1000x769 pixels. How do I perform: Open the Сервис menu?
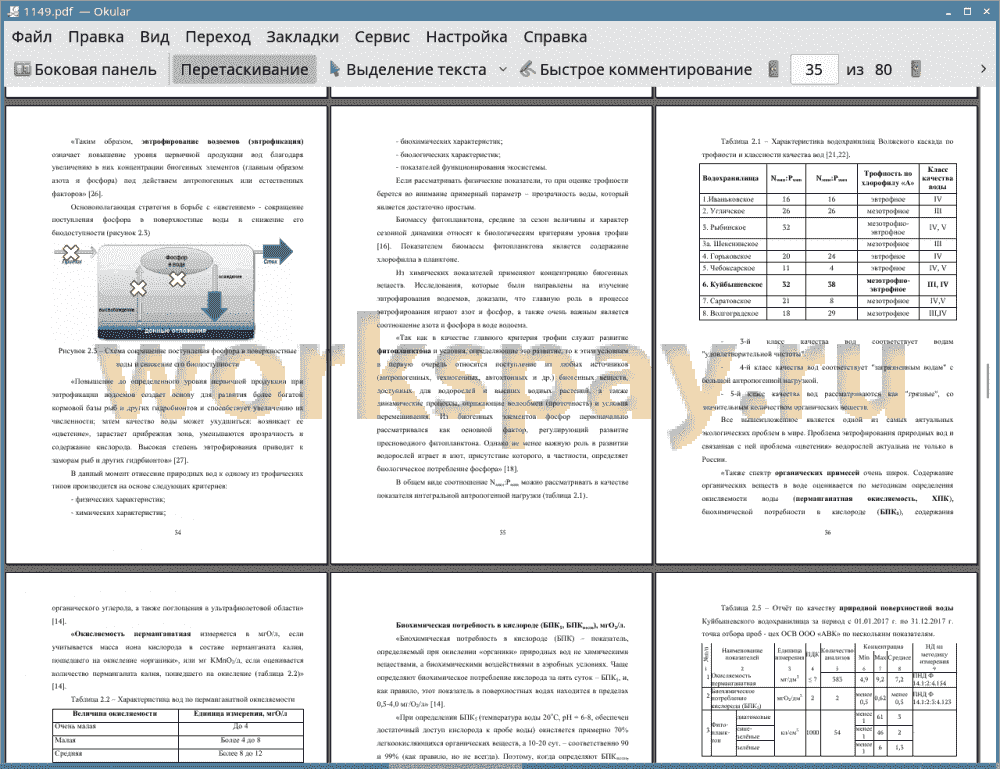tap(382, 37)
